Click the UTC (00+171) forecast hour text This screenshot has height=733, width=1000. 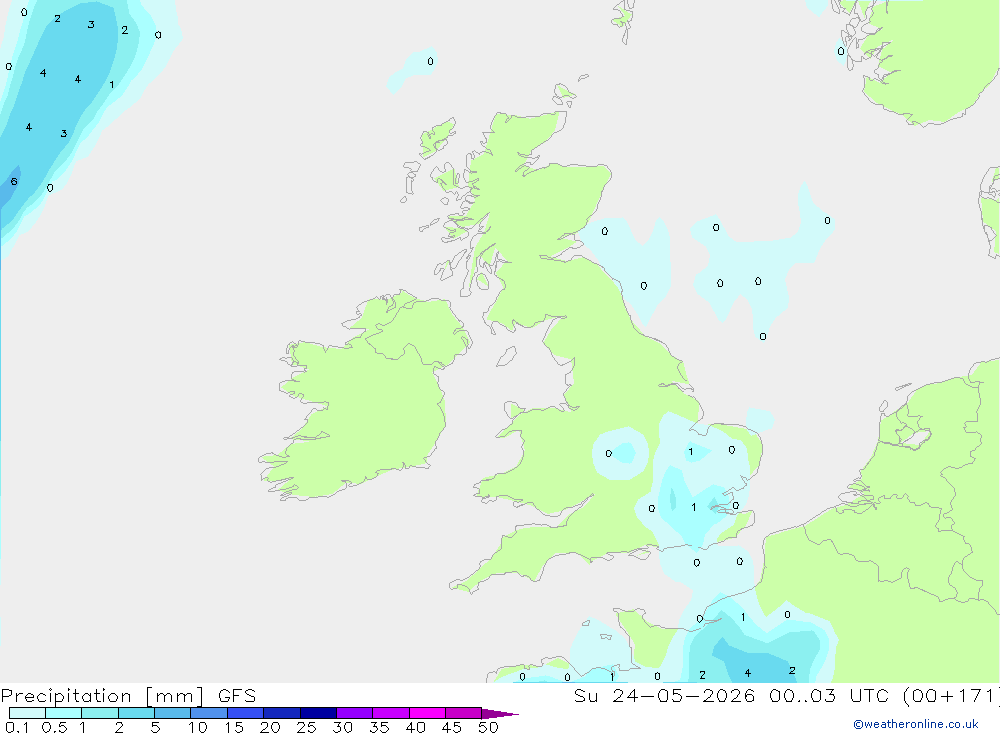click(x=923, y=695)
